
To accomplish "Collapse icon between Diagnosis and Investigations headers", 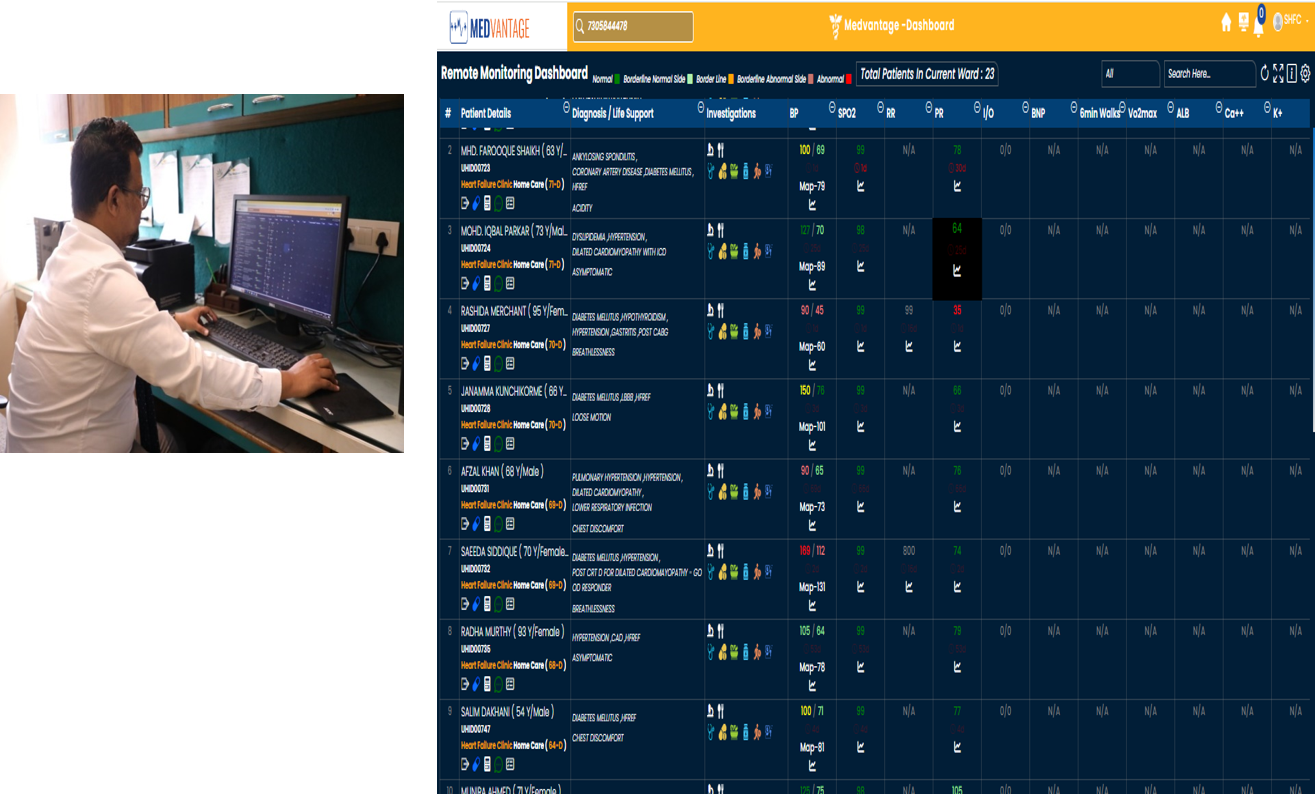I will [700, 107].
